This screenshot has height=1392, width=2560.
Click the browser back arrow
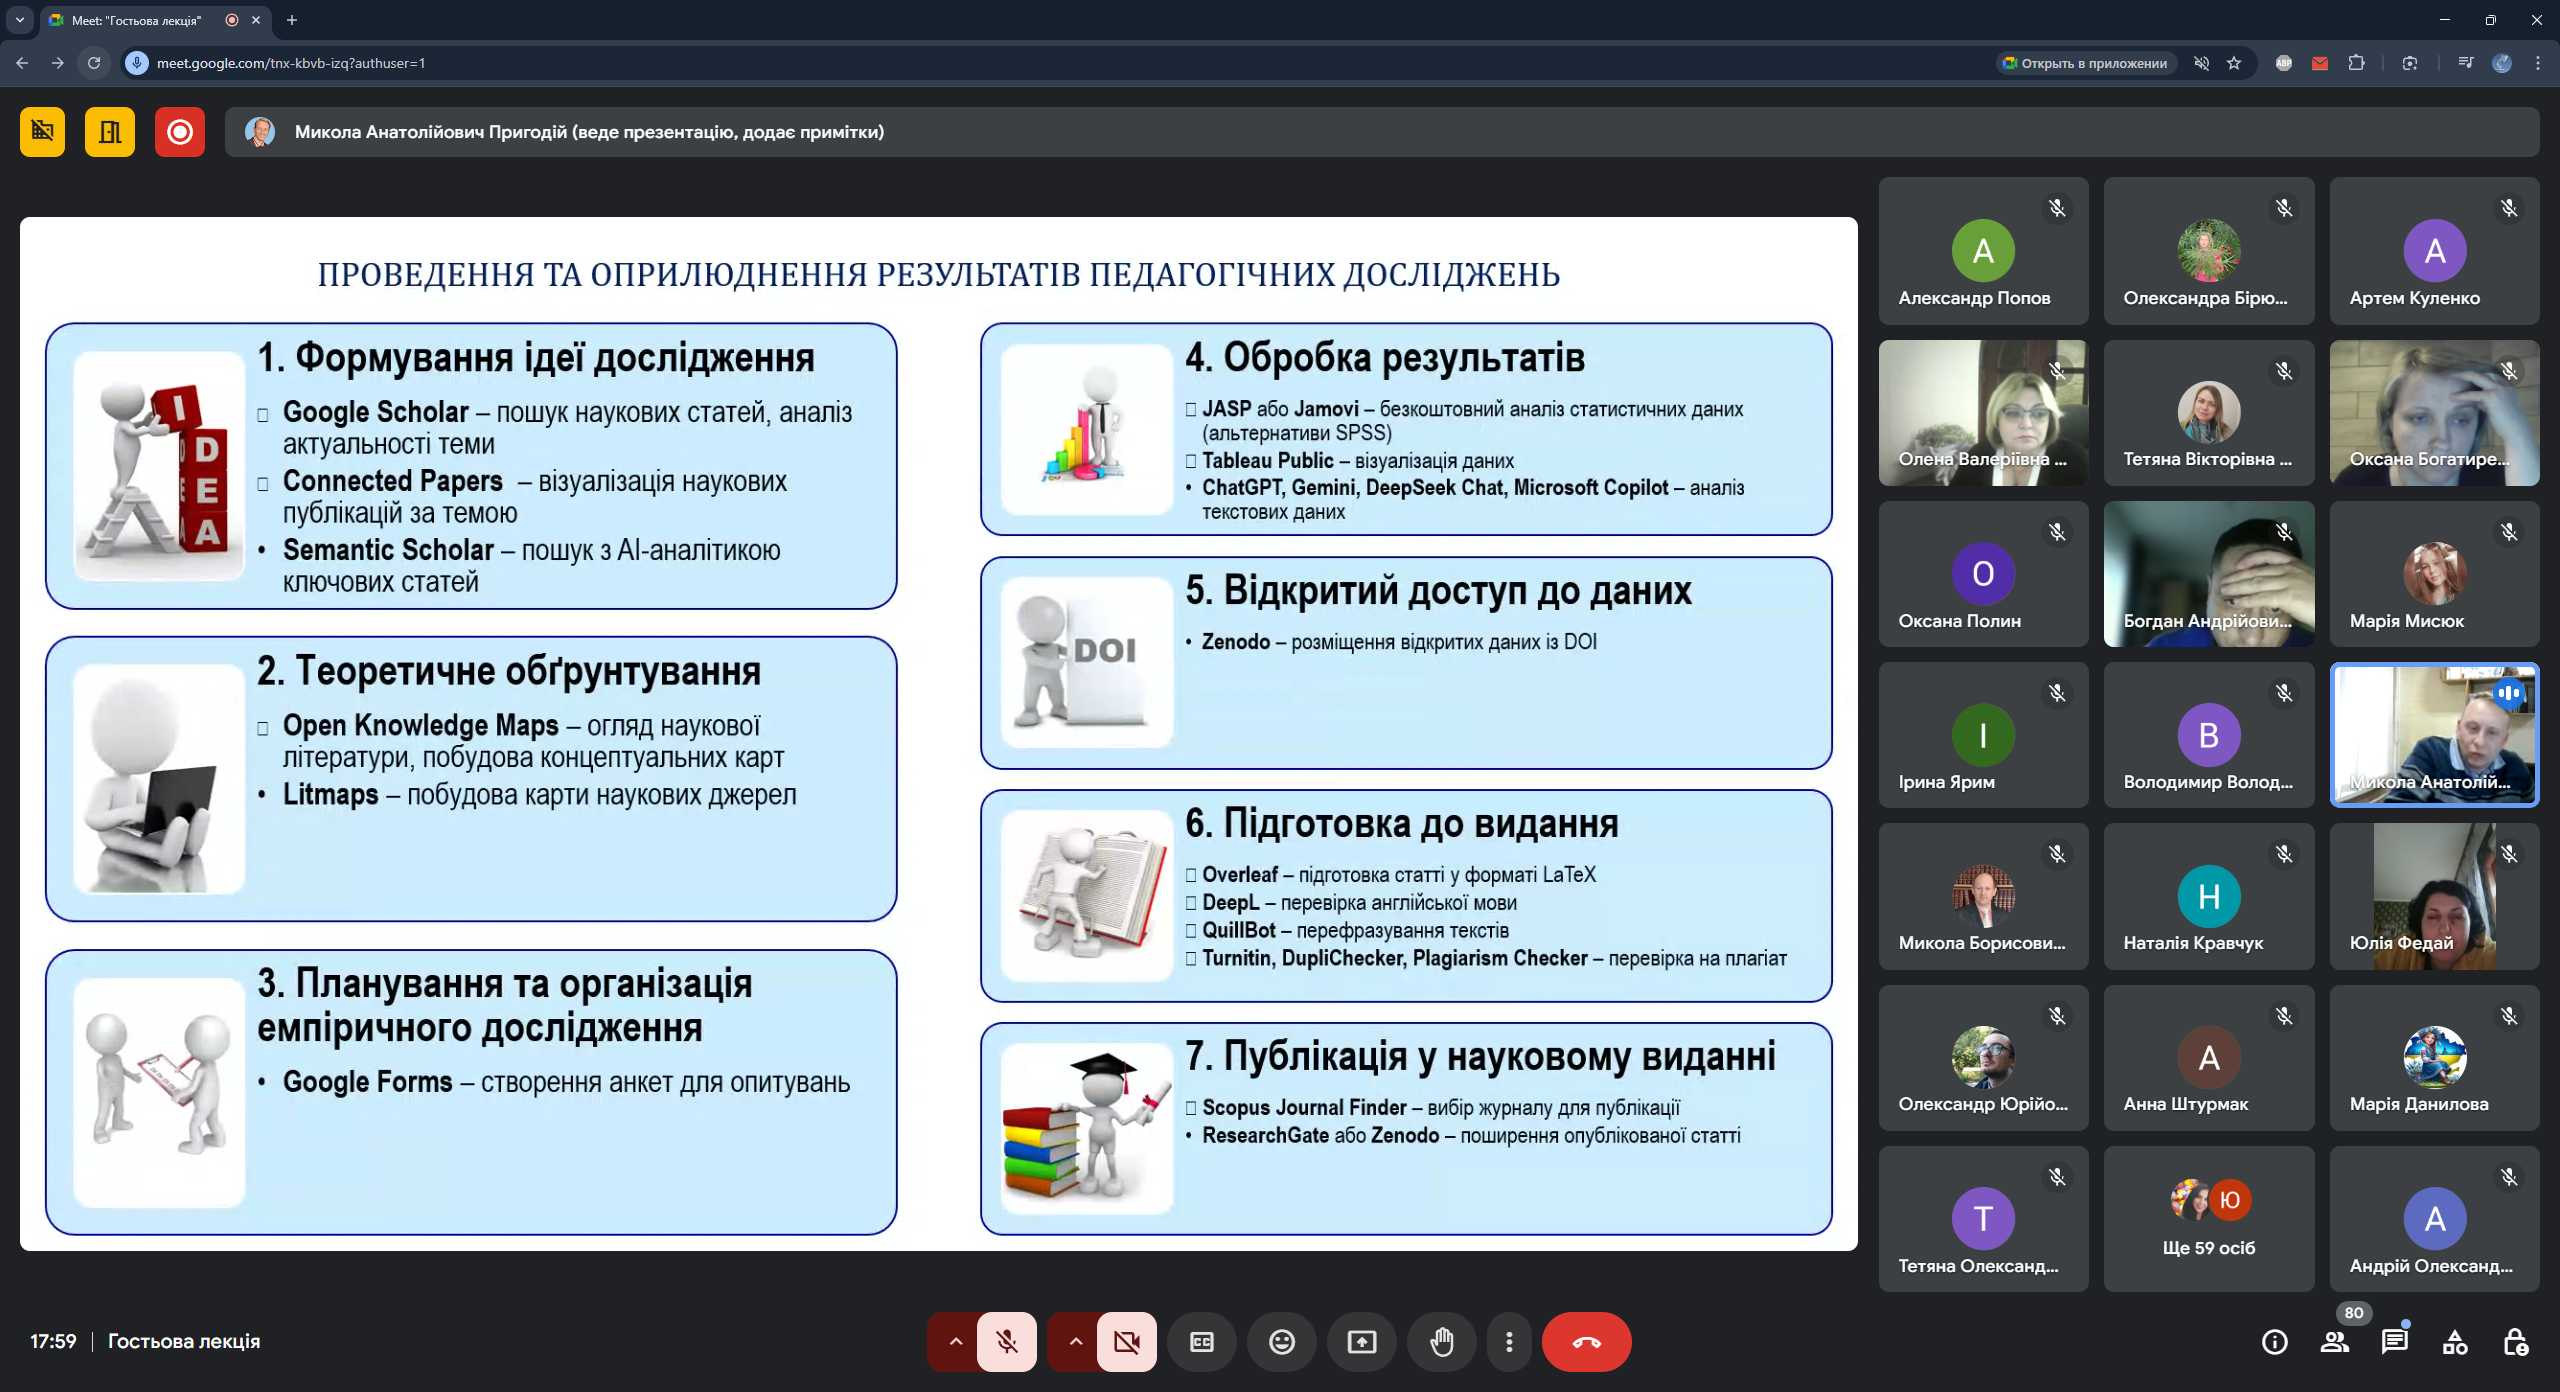[22, 63]
